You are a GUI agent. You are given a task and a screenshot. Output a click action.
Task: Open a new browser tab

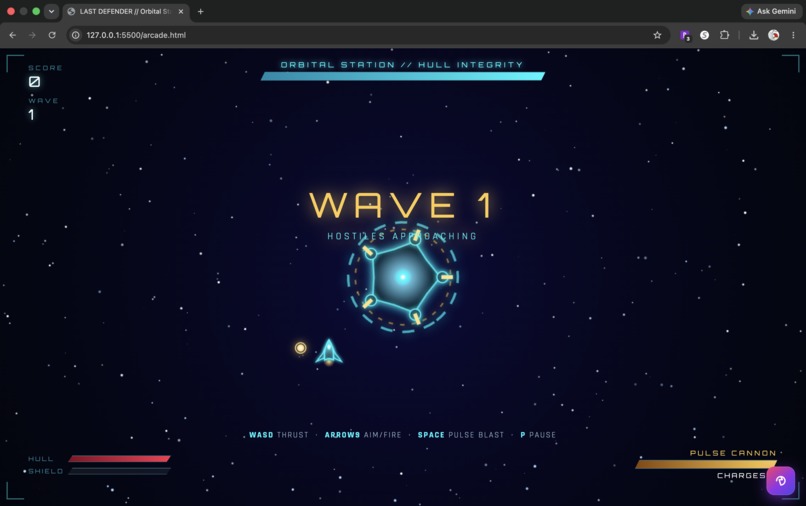pos(200,11)
